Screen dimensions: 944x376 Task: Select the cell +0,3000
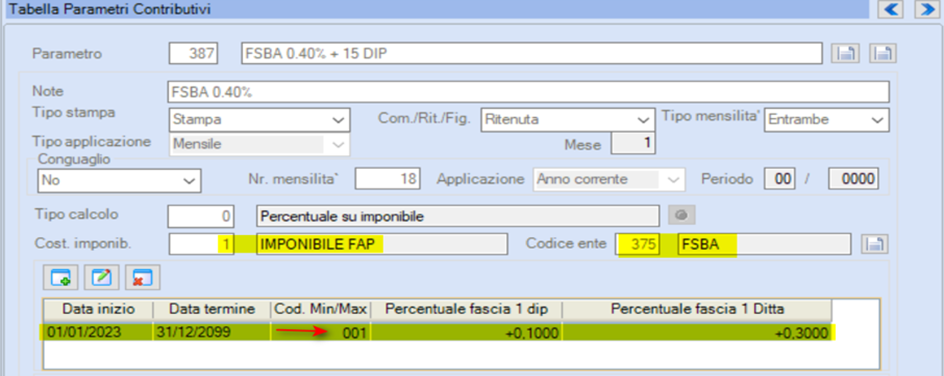697,332
